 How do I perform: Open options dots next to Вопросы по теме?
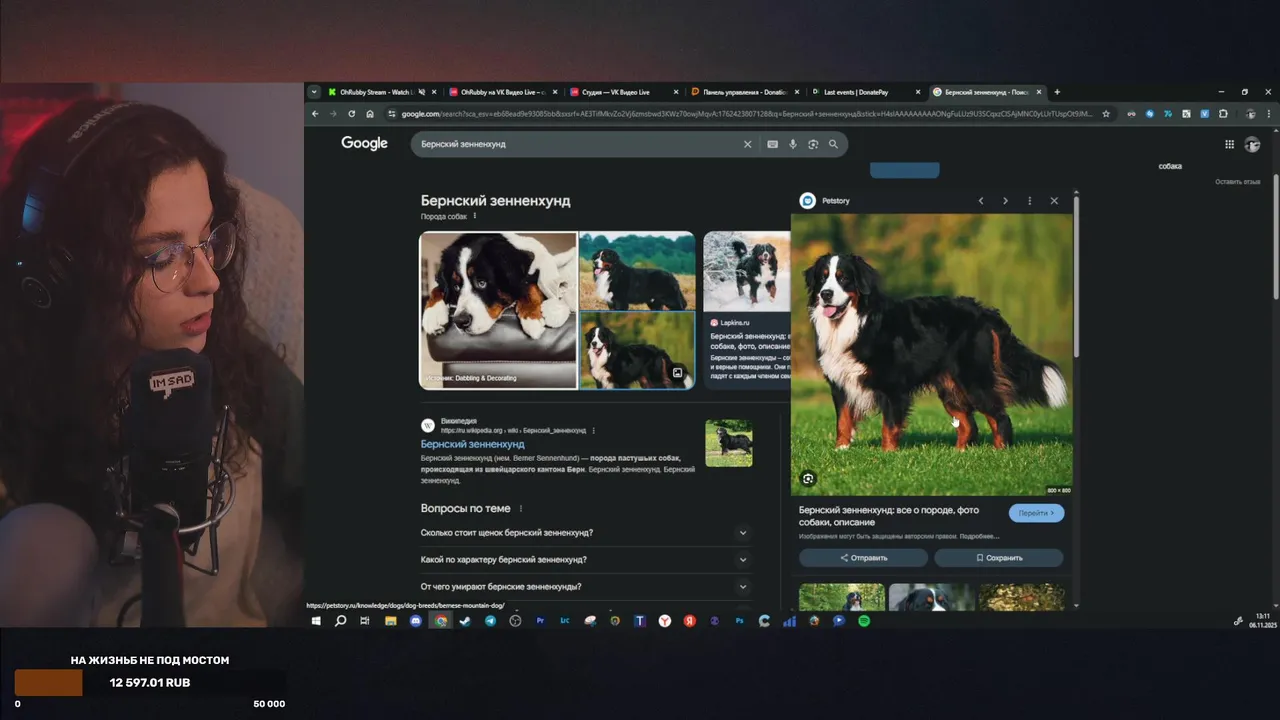(521, 509)
